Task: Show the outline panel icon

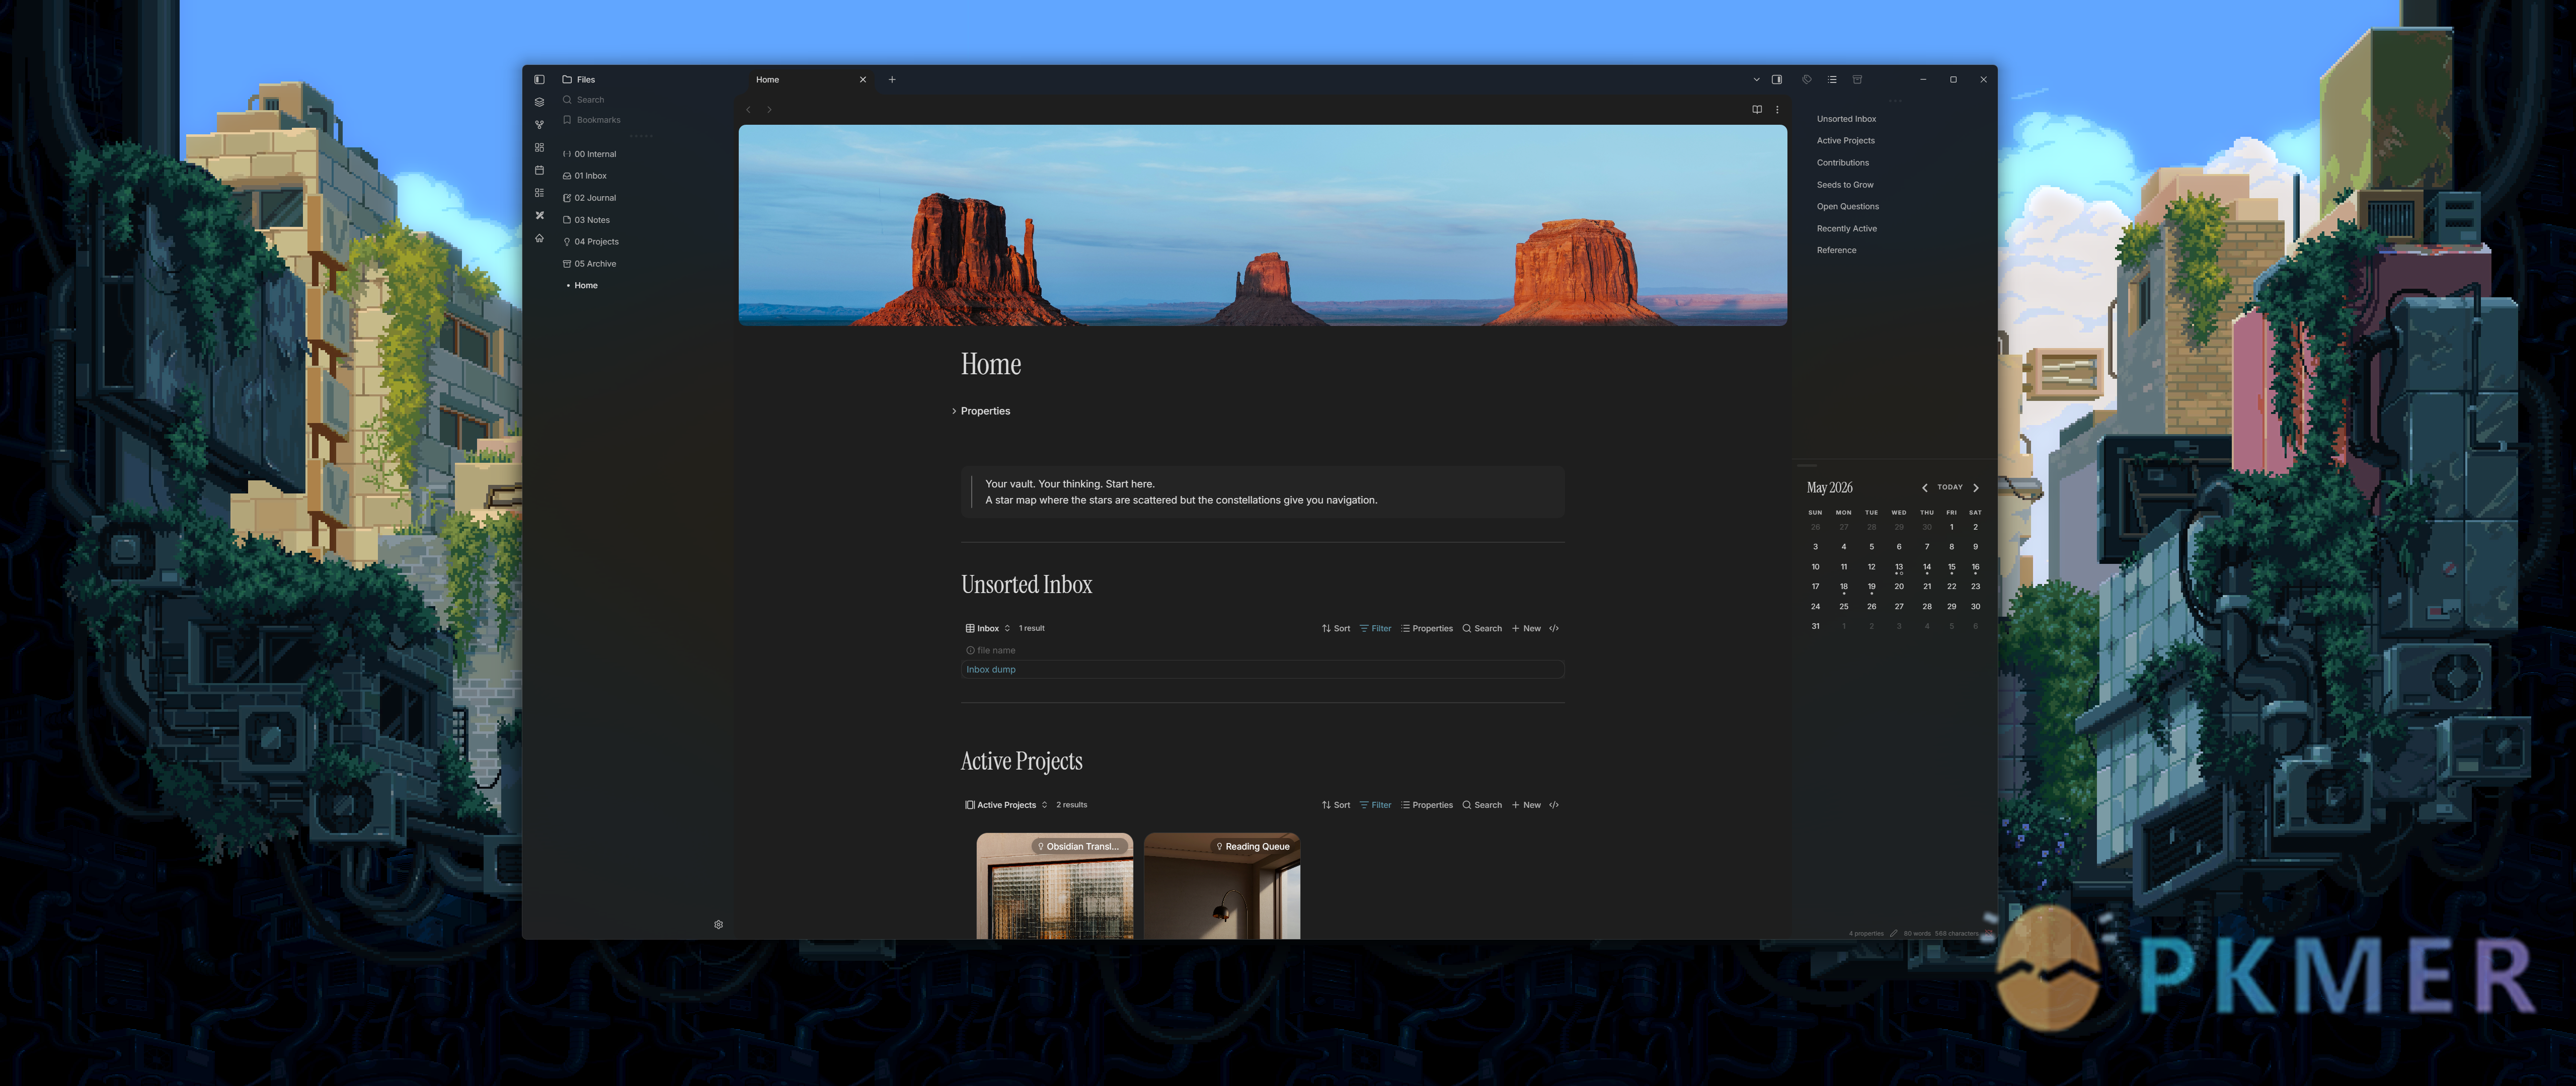Action: (1832, 79)
